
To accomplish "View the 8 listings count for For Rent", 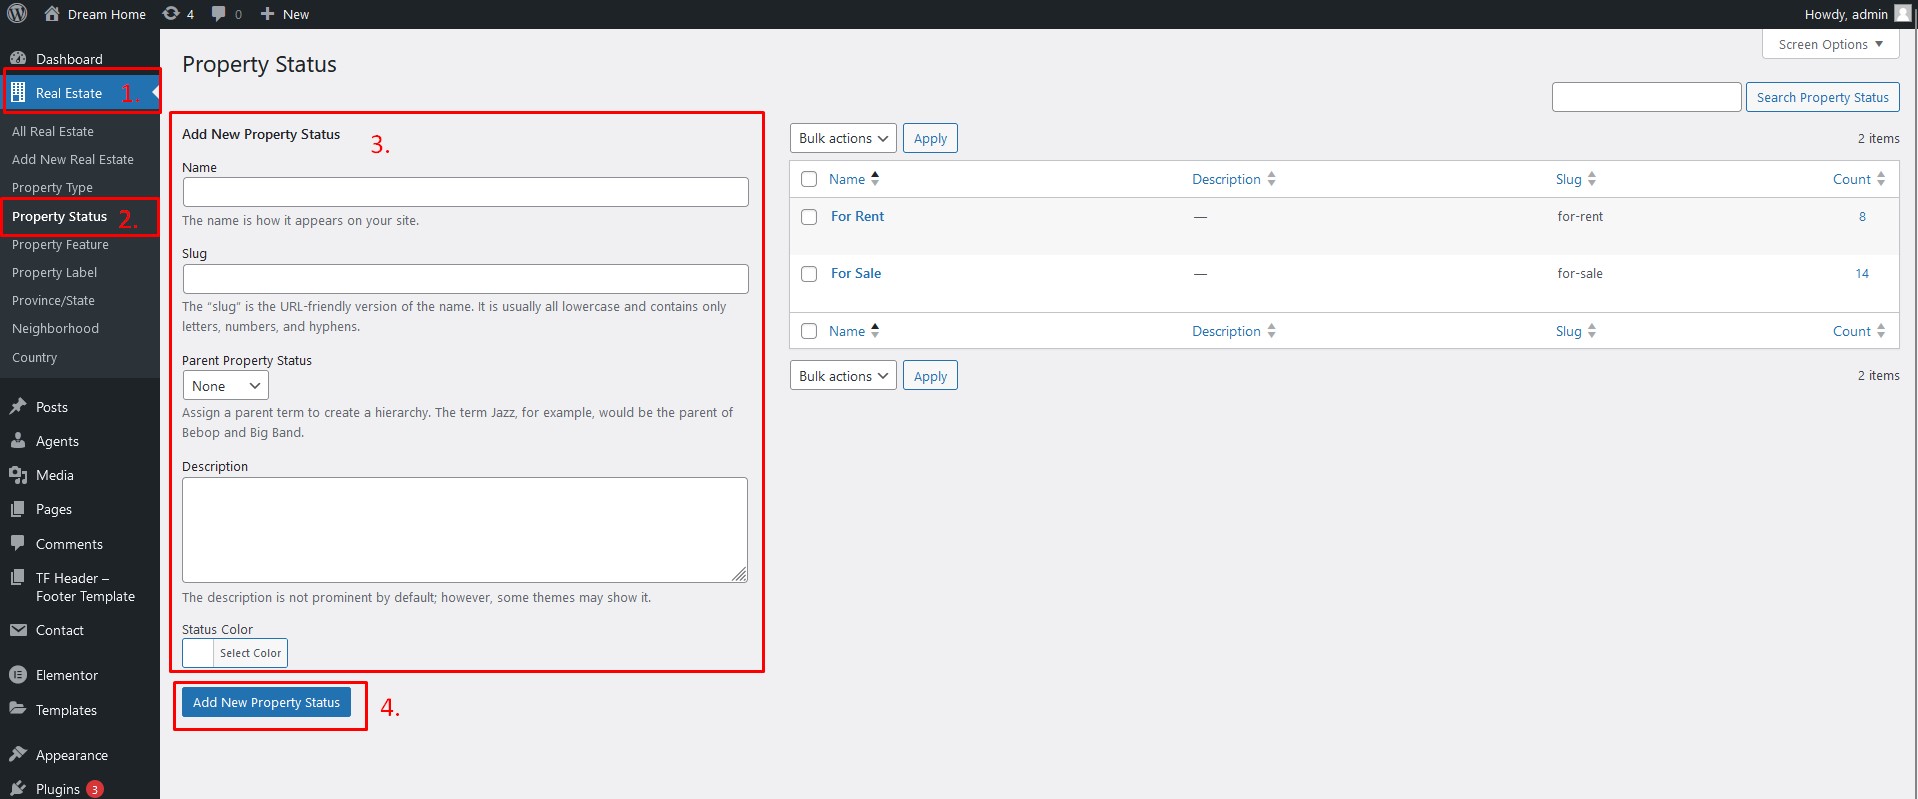I will click(1862, 216).
